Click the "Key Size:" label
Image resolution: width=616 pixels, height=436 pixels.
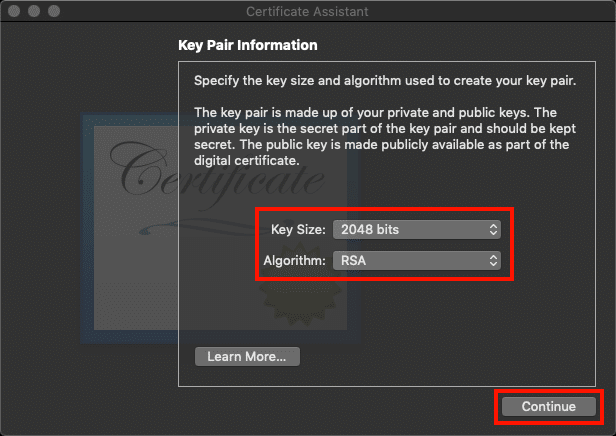(298, 229)
